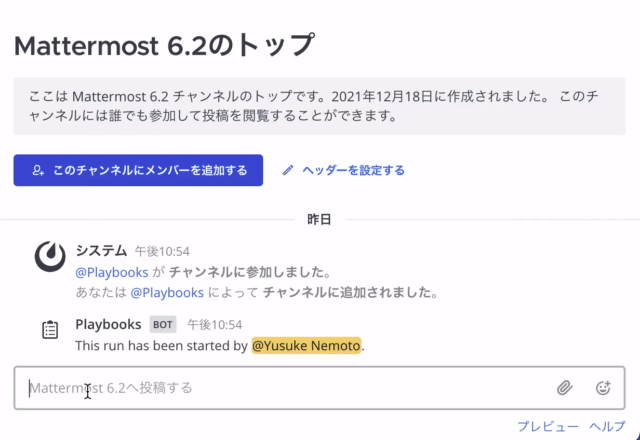
Task: Click the BOT tag badge
Action: point(163,325)
